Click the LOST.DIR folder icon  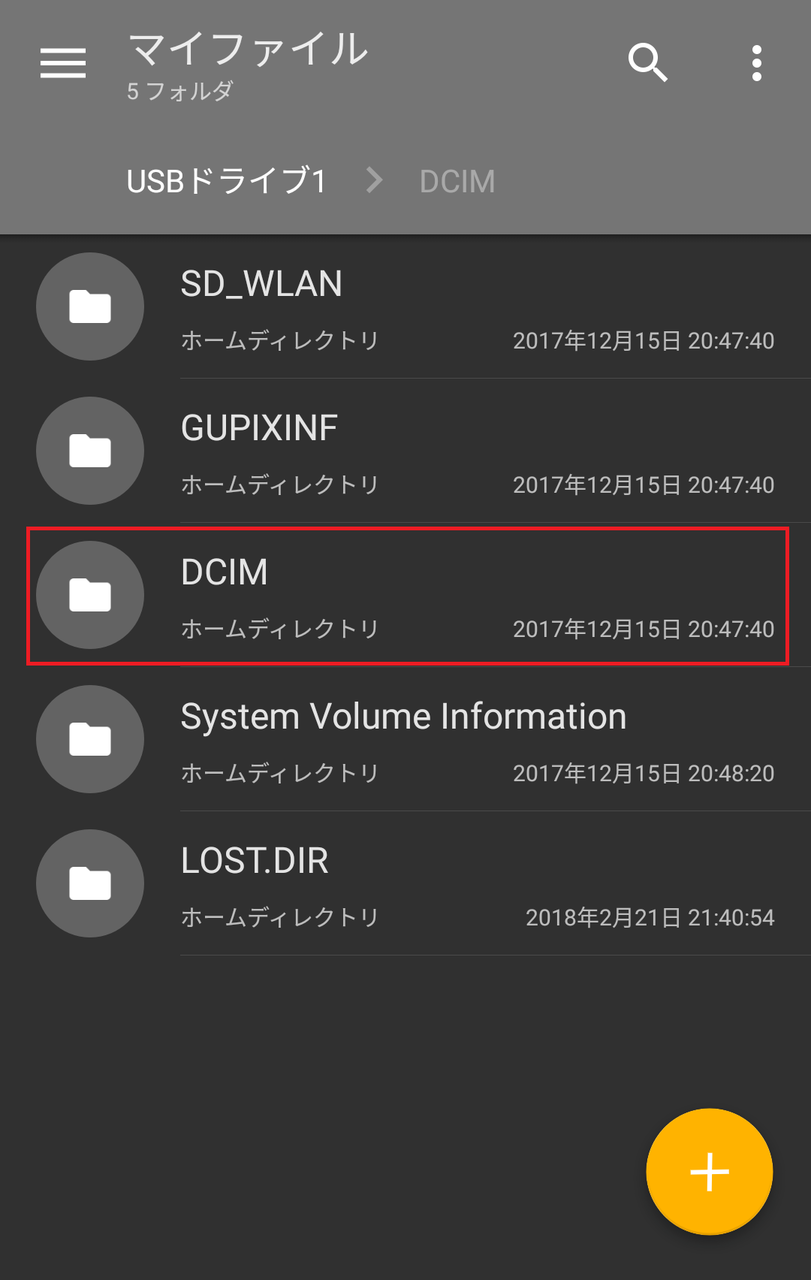90,883
